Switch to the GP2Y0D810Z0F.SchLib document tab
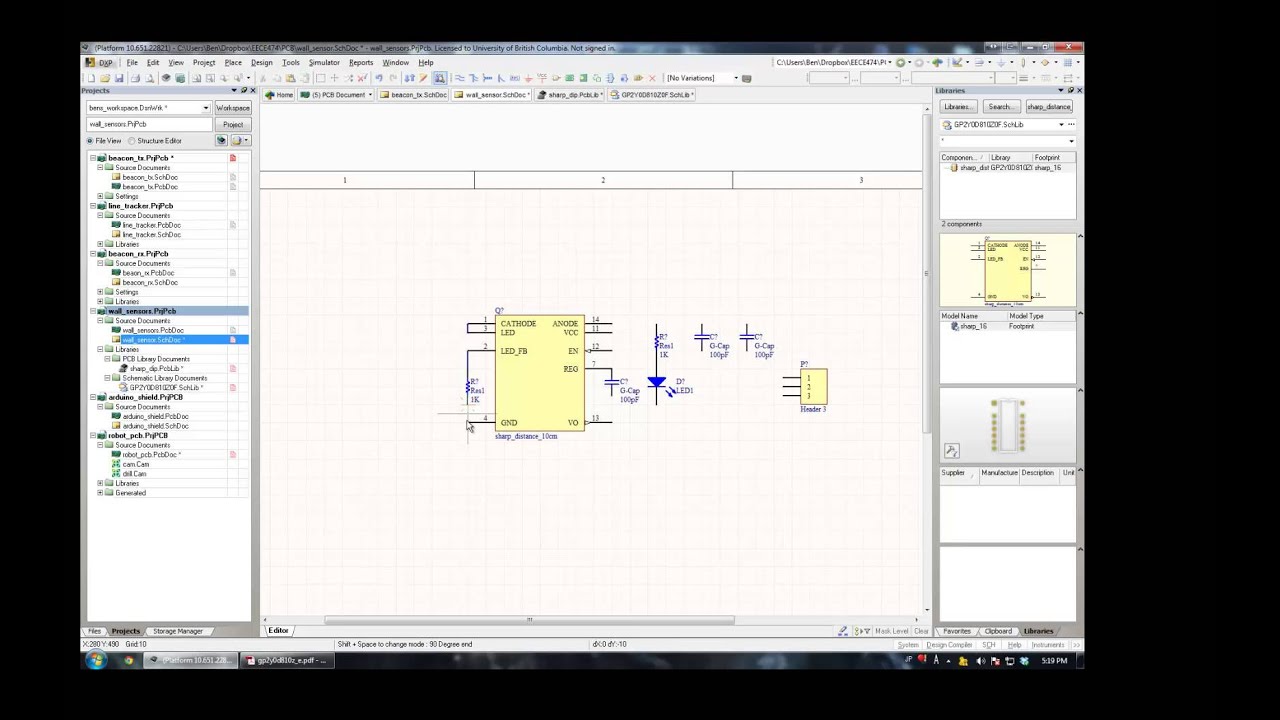Viewport: 1280px width, 720px height. click(x=652, y=95)
